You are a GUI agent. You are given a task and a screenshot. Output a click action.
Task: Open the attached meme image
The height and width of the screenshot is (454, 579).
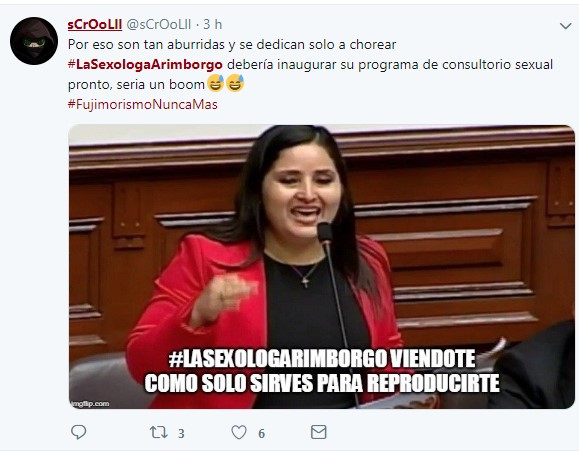[322, 266]
